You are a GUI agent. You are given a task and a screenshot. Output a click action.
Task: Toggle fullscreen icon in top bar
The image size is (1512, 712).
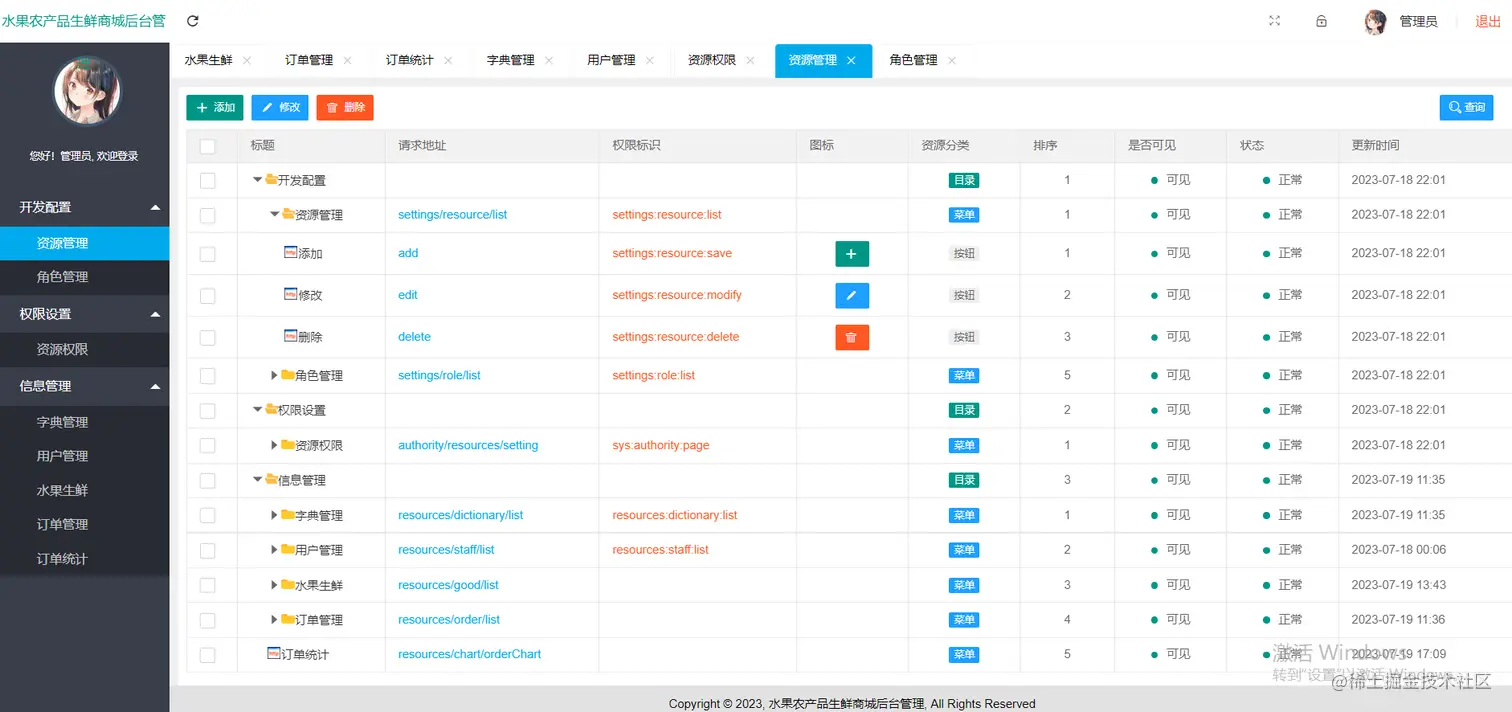click(x=1274, y=21)
